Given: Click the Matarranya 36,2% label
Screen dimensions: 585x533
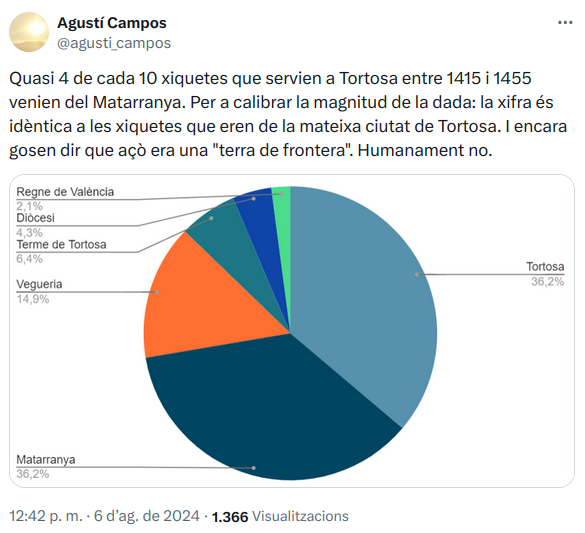Looking at the screenshot, I should point(46,466).
